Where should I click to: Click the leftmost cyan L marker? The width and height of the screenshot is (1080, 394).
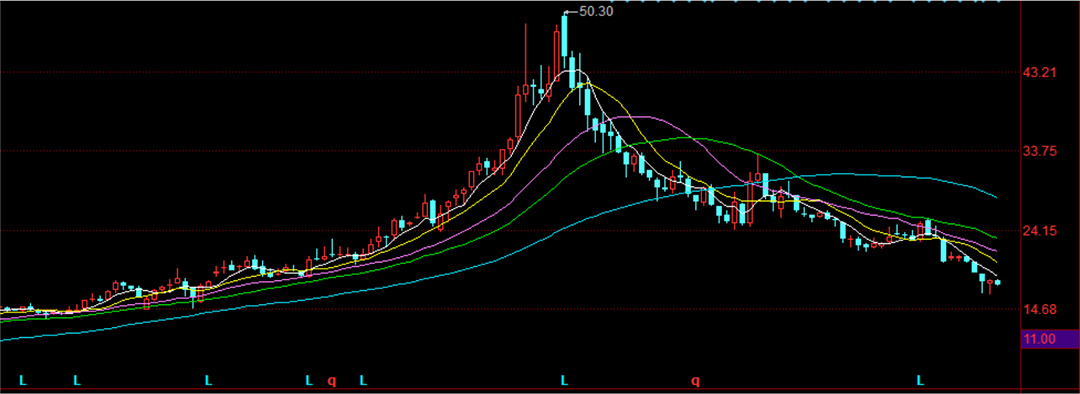[x=22, y=380]
